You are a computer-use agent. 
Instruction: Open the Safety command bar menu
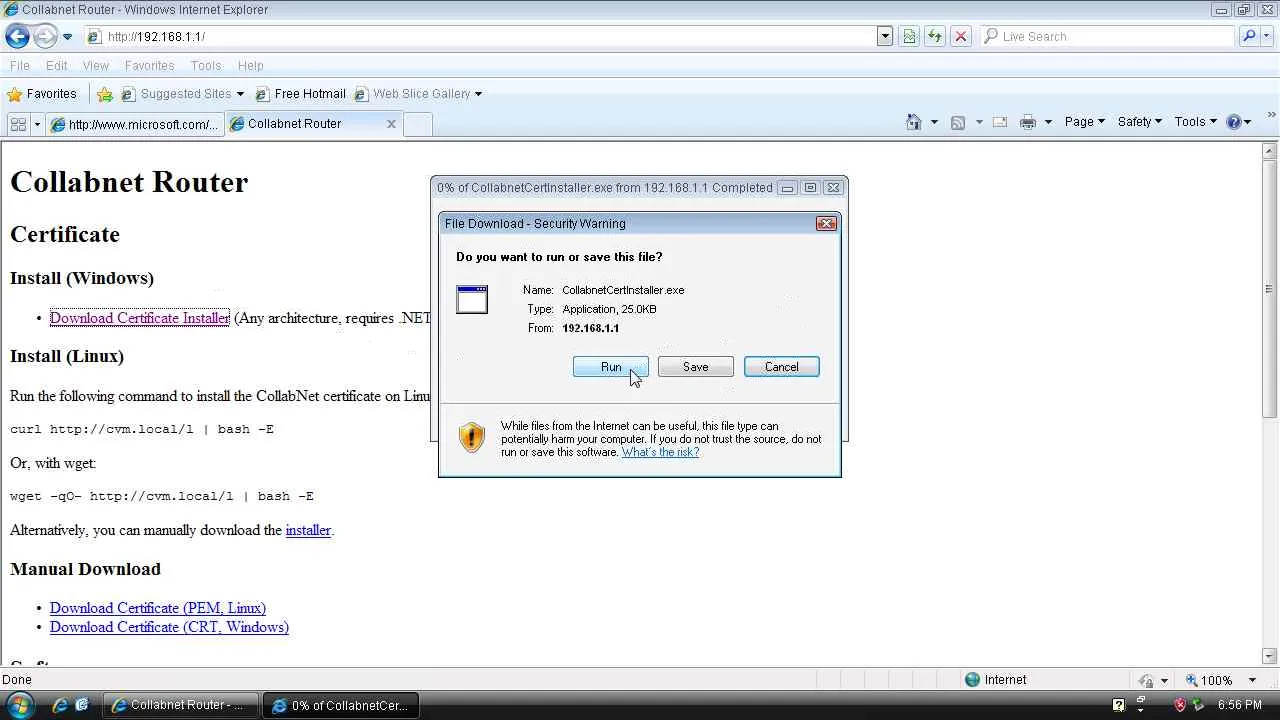[x=1139, y=122]
